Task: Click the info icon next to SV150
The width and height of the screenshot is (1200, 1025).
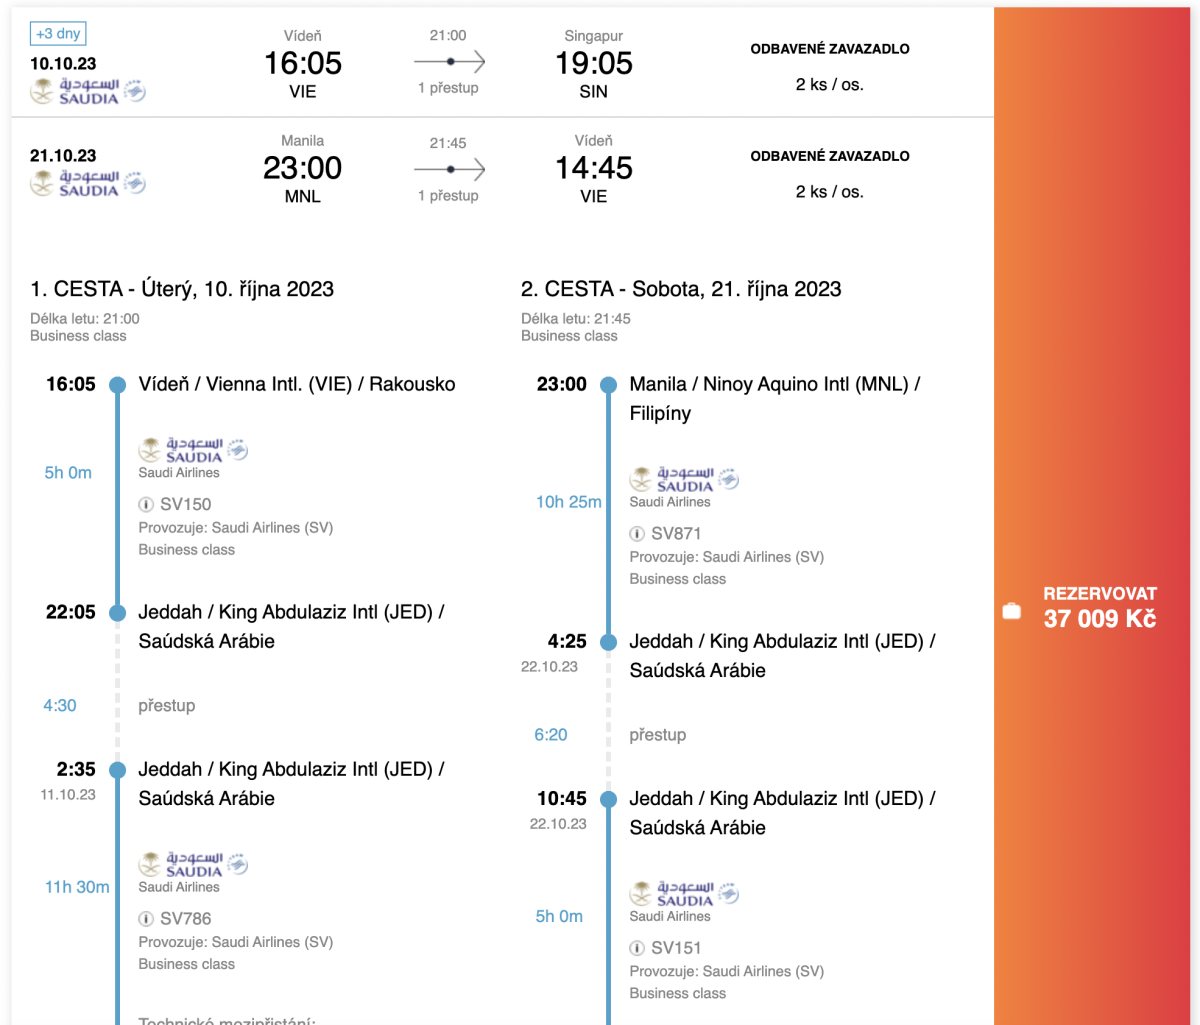Action: click(x=146, y=505)
